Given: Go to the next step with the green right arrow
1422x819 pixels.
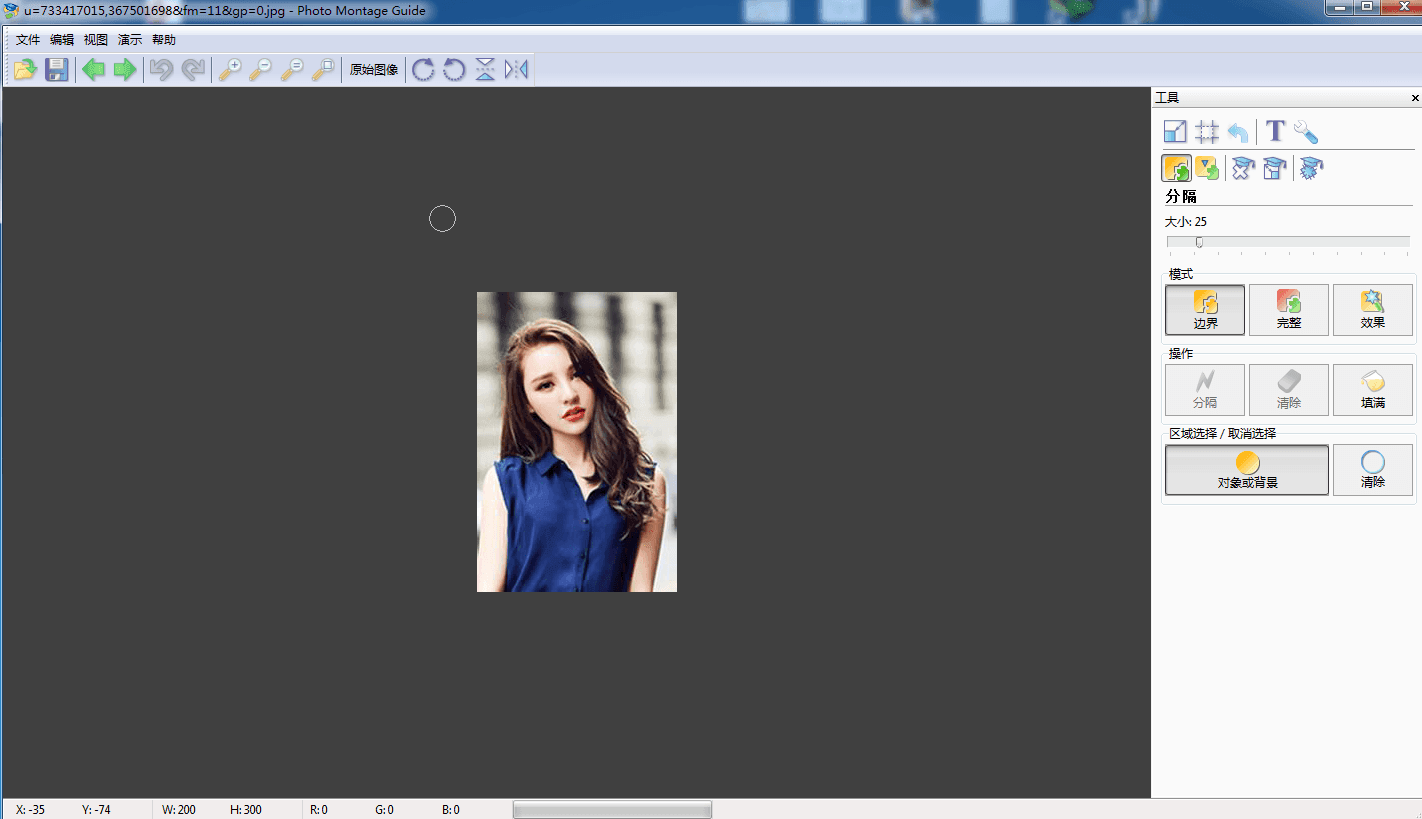Looking at the screenshot, I should tap(125, 70).
